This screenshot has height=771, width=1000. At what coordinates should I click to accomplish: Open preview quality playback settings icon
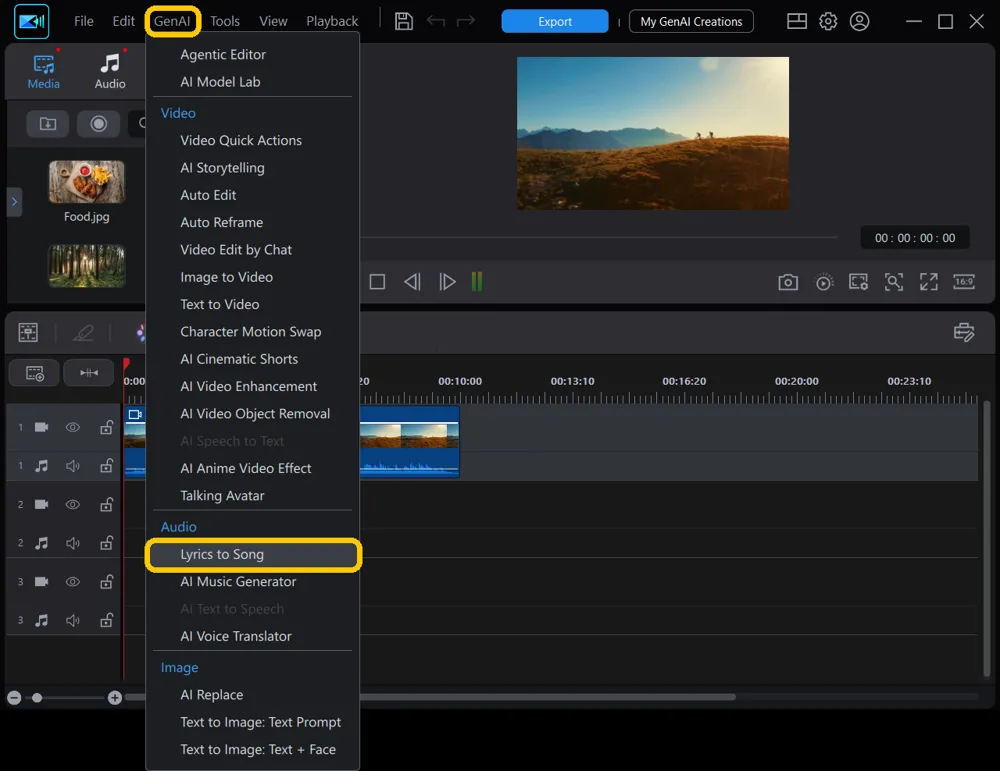pyautogui.click(x=824, y=282)
